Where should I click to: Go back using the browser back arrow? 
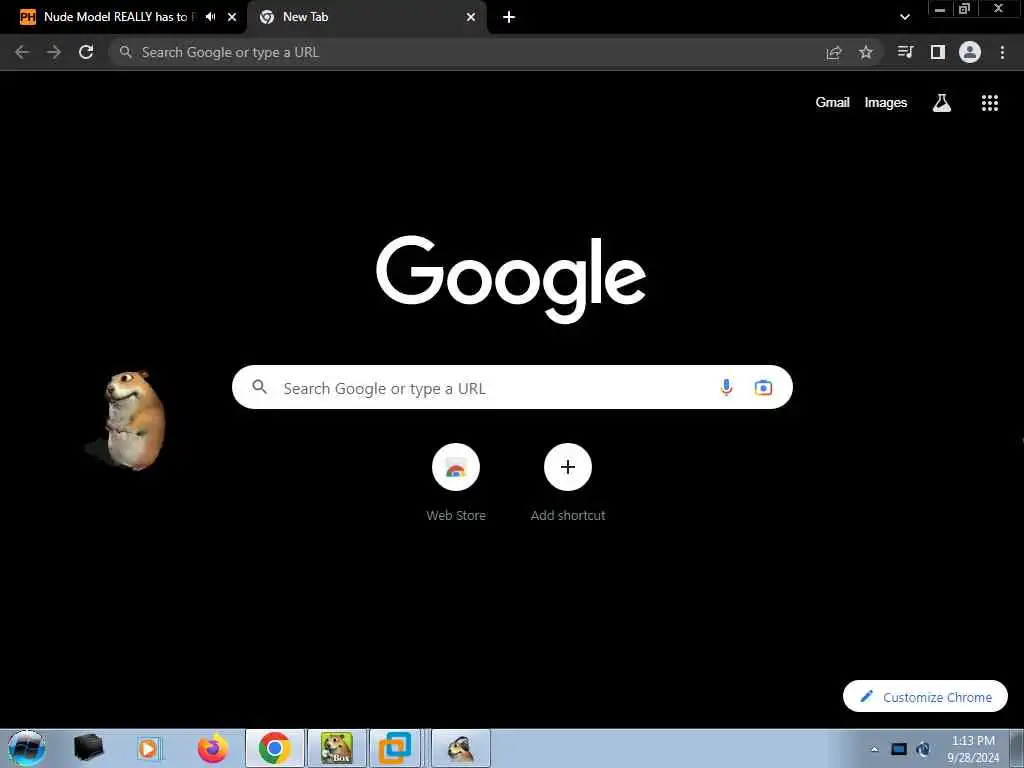click(x=22, y=52)
